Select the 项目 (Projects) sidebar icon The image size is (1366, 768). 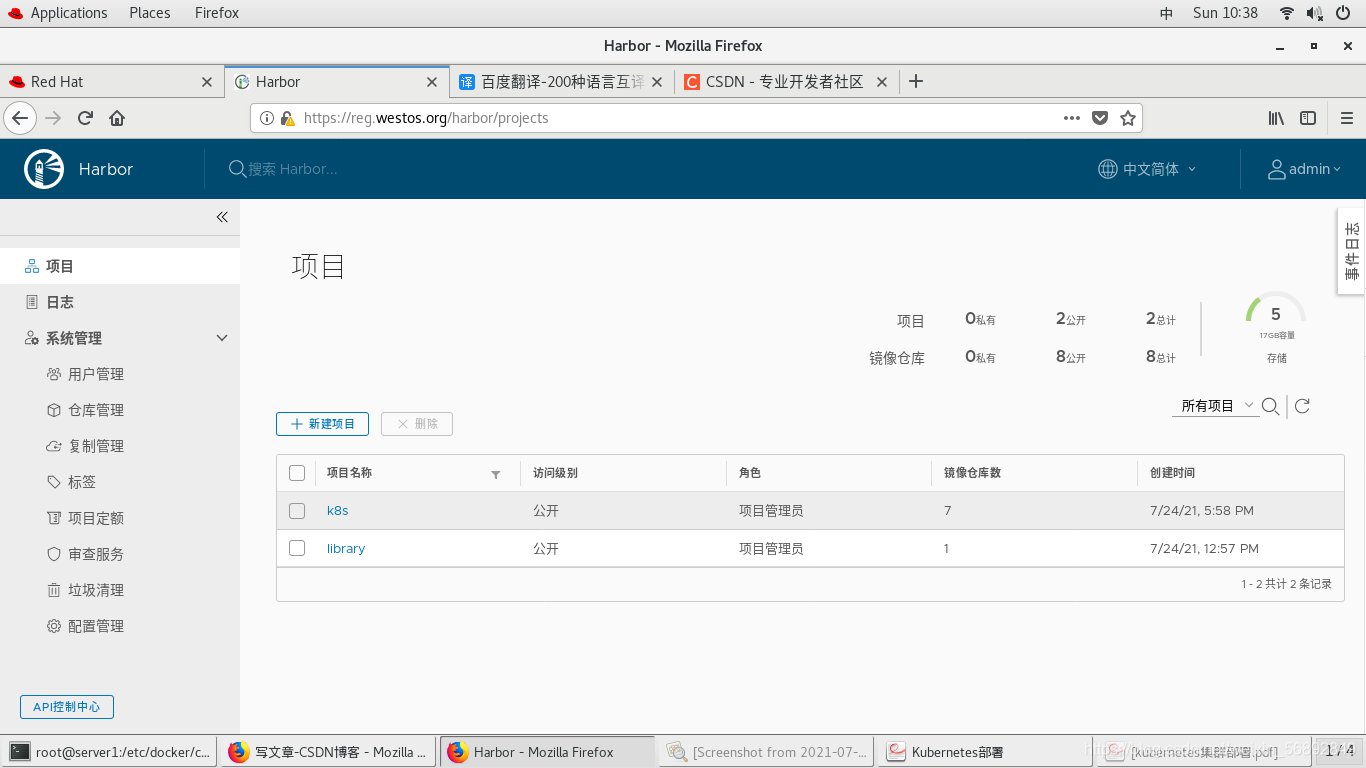point(31,265)
